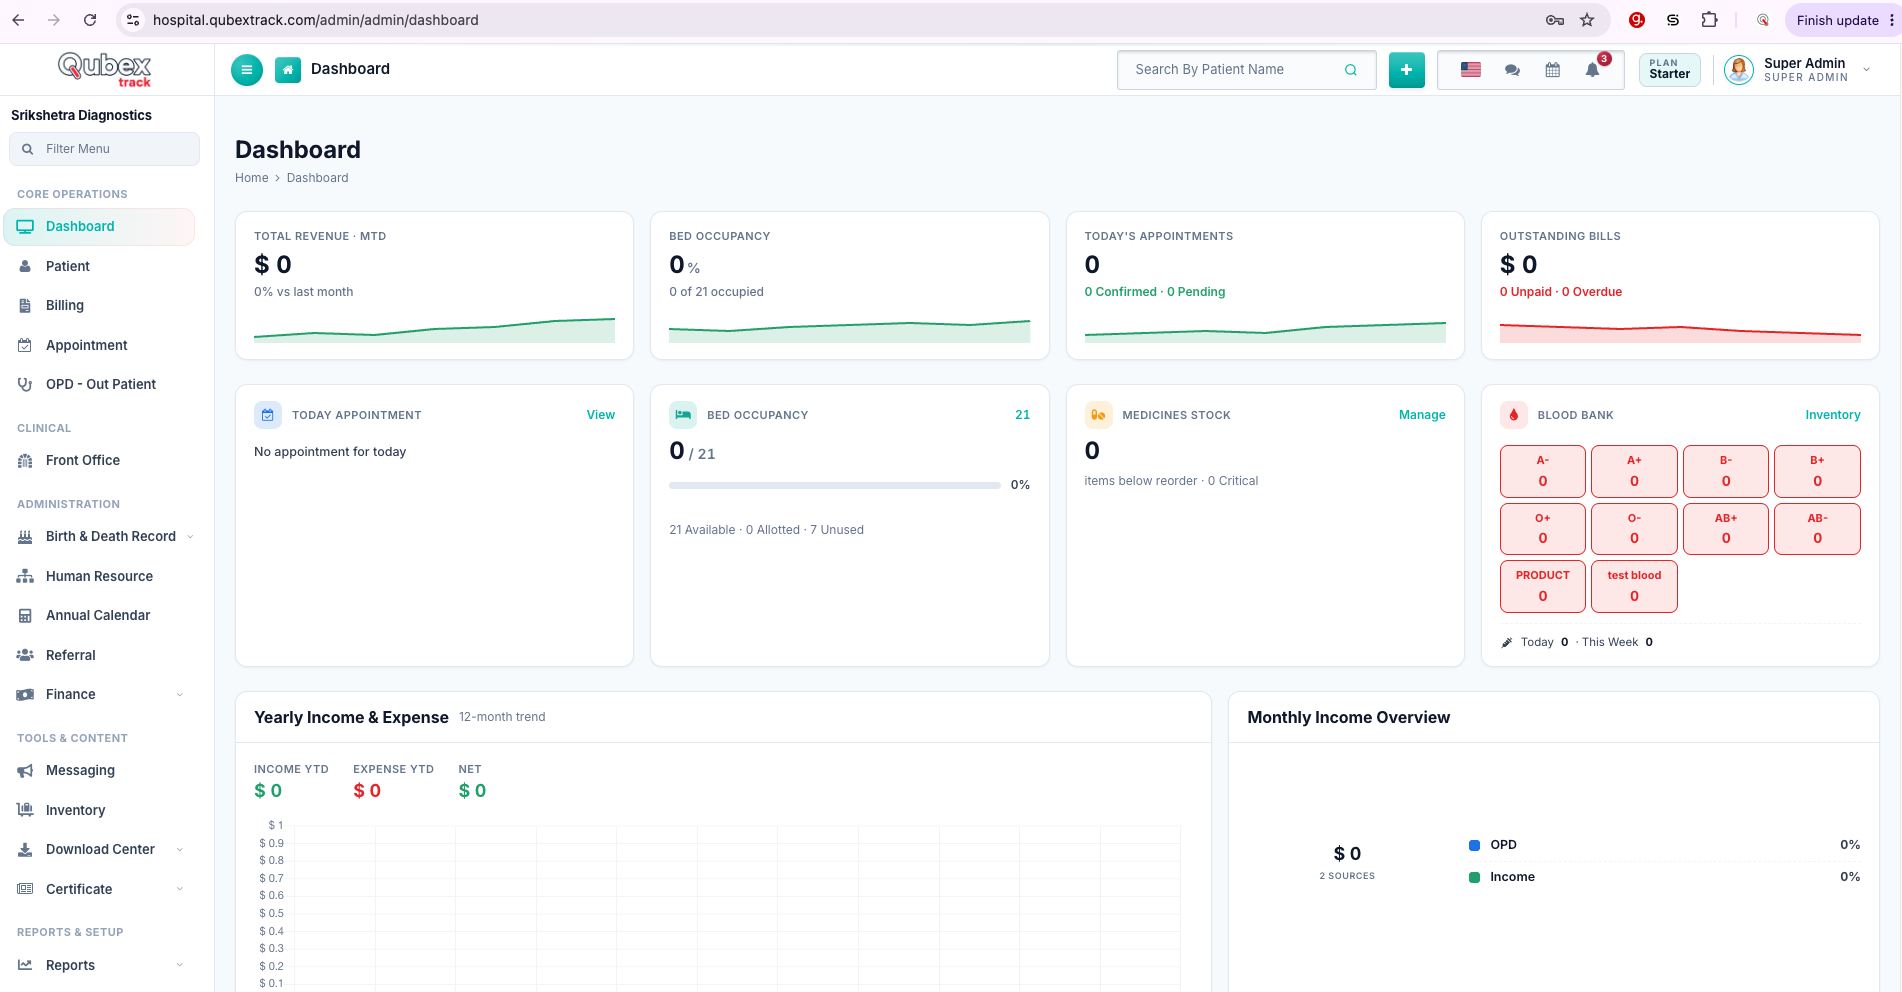This screenshot has height=992, width=1902.
Task: Open Messaging in the sidebar
Action: [99, 771]
